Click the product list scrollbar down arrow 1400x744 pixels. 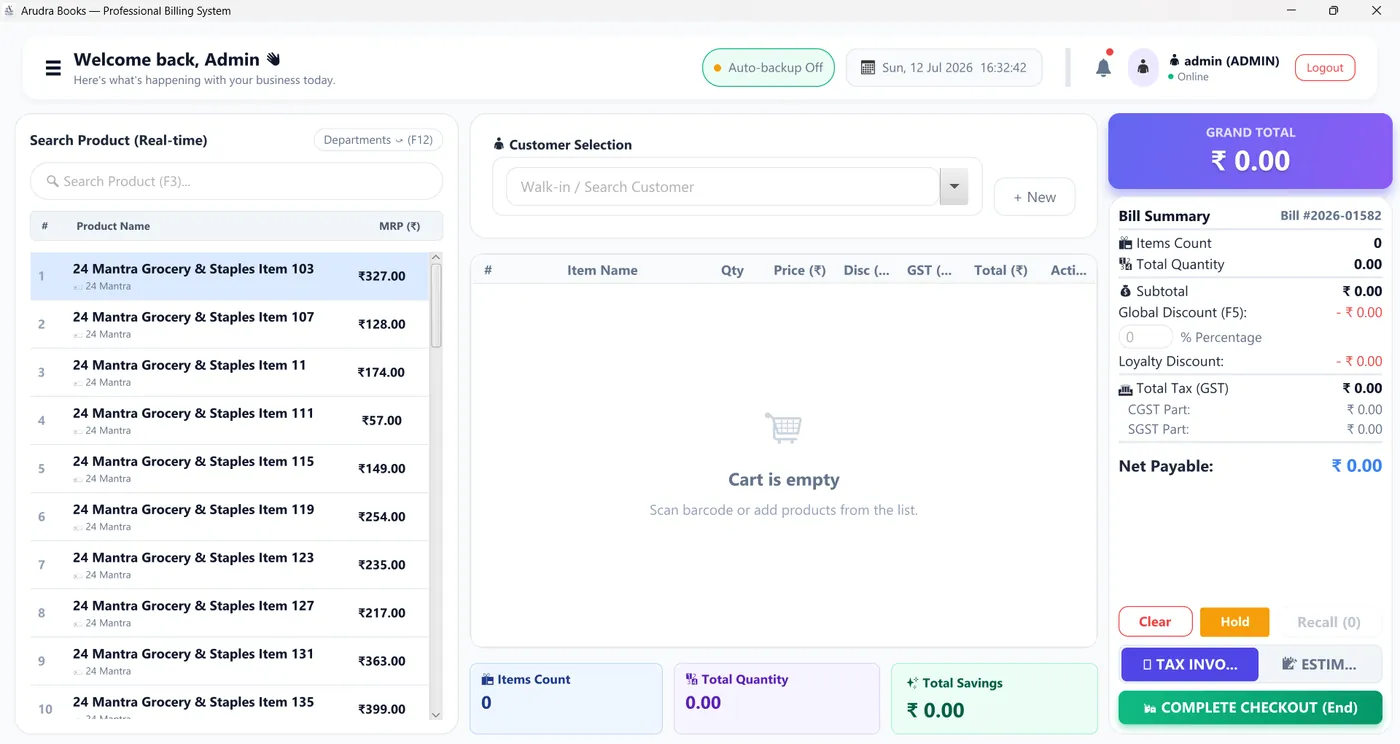click(435, 714)
